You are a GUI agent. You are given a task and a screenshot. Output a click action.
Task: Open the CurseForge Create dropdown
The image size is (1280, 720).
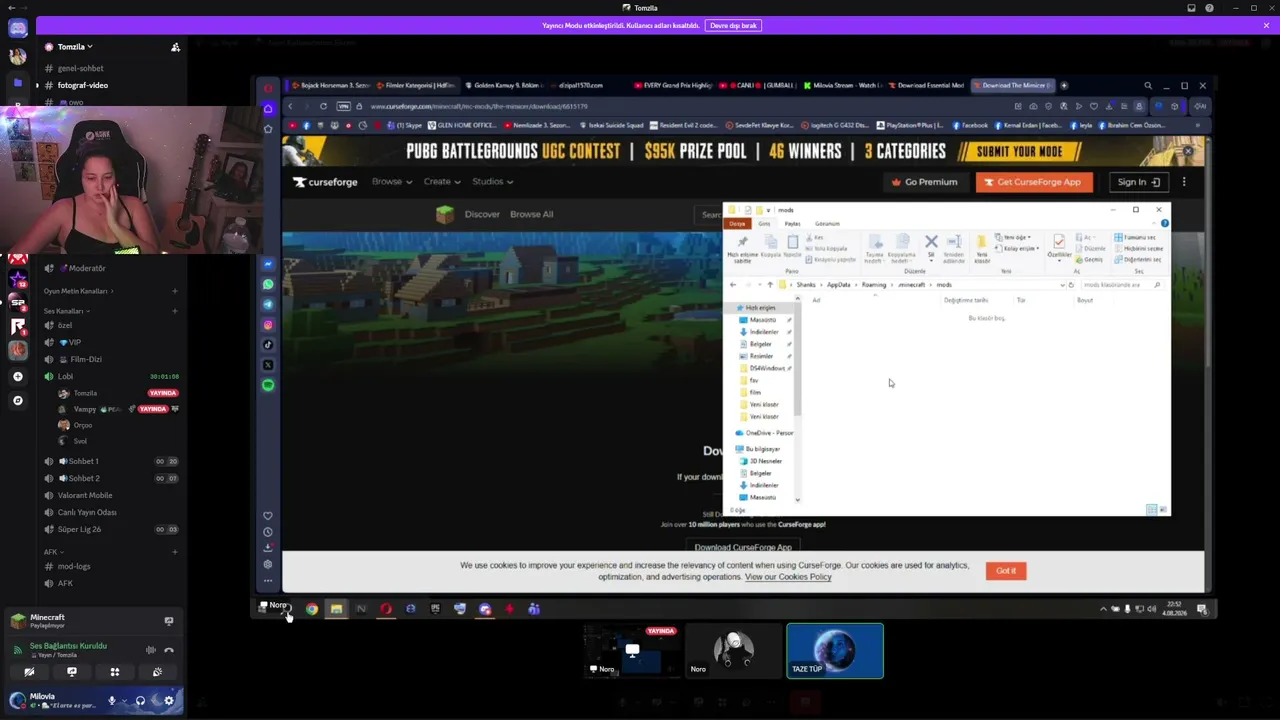[x=442, y=182]
